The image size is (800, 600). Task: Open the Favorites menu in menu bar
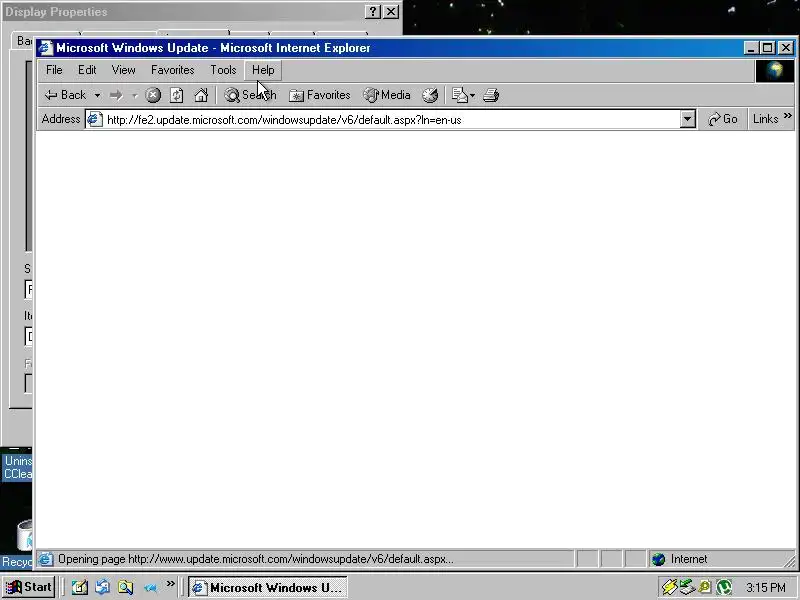(172, 70)
